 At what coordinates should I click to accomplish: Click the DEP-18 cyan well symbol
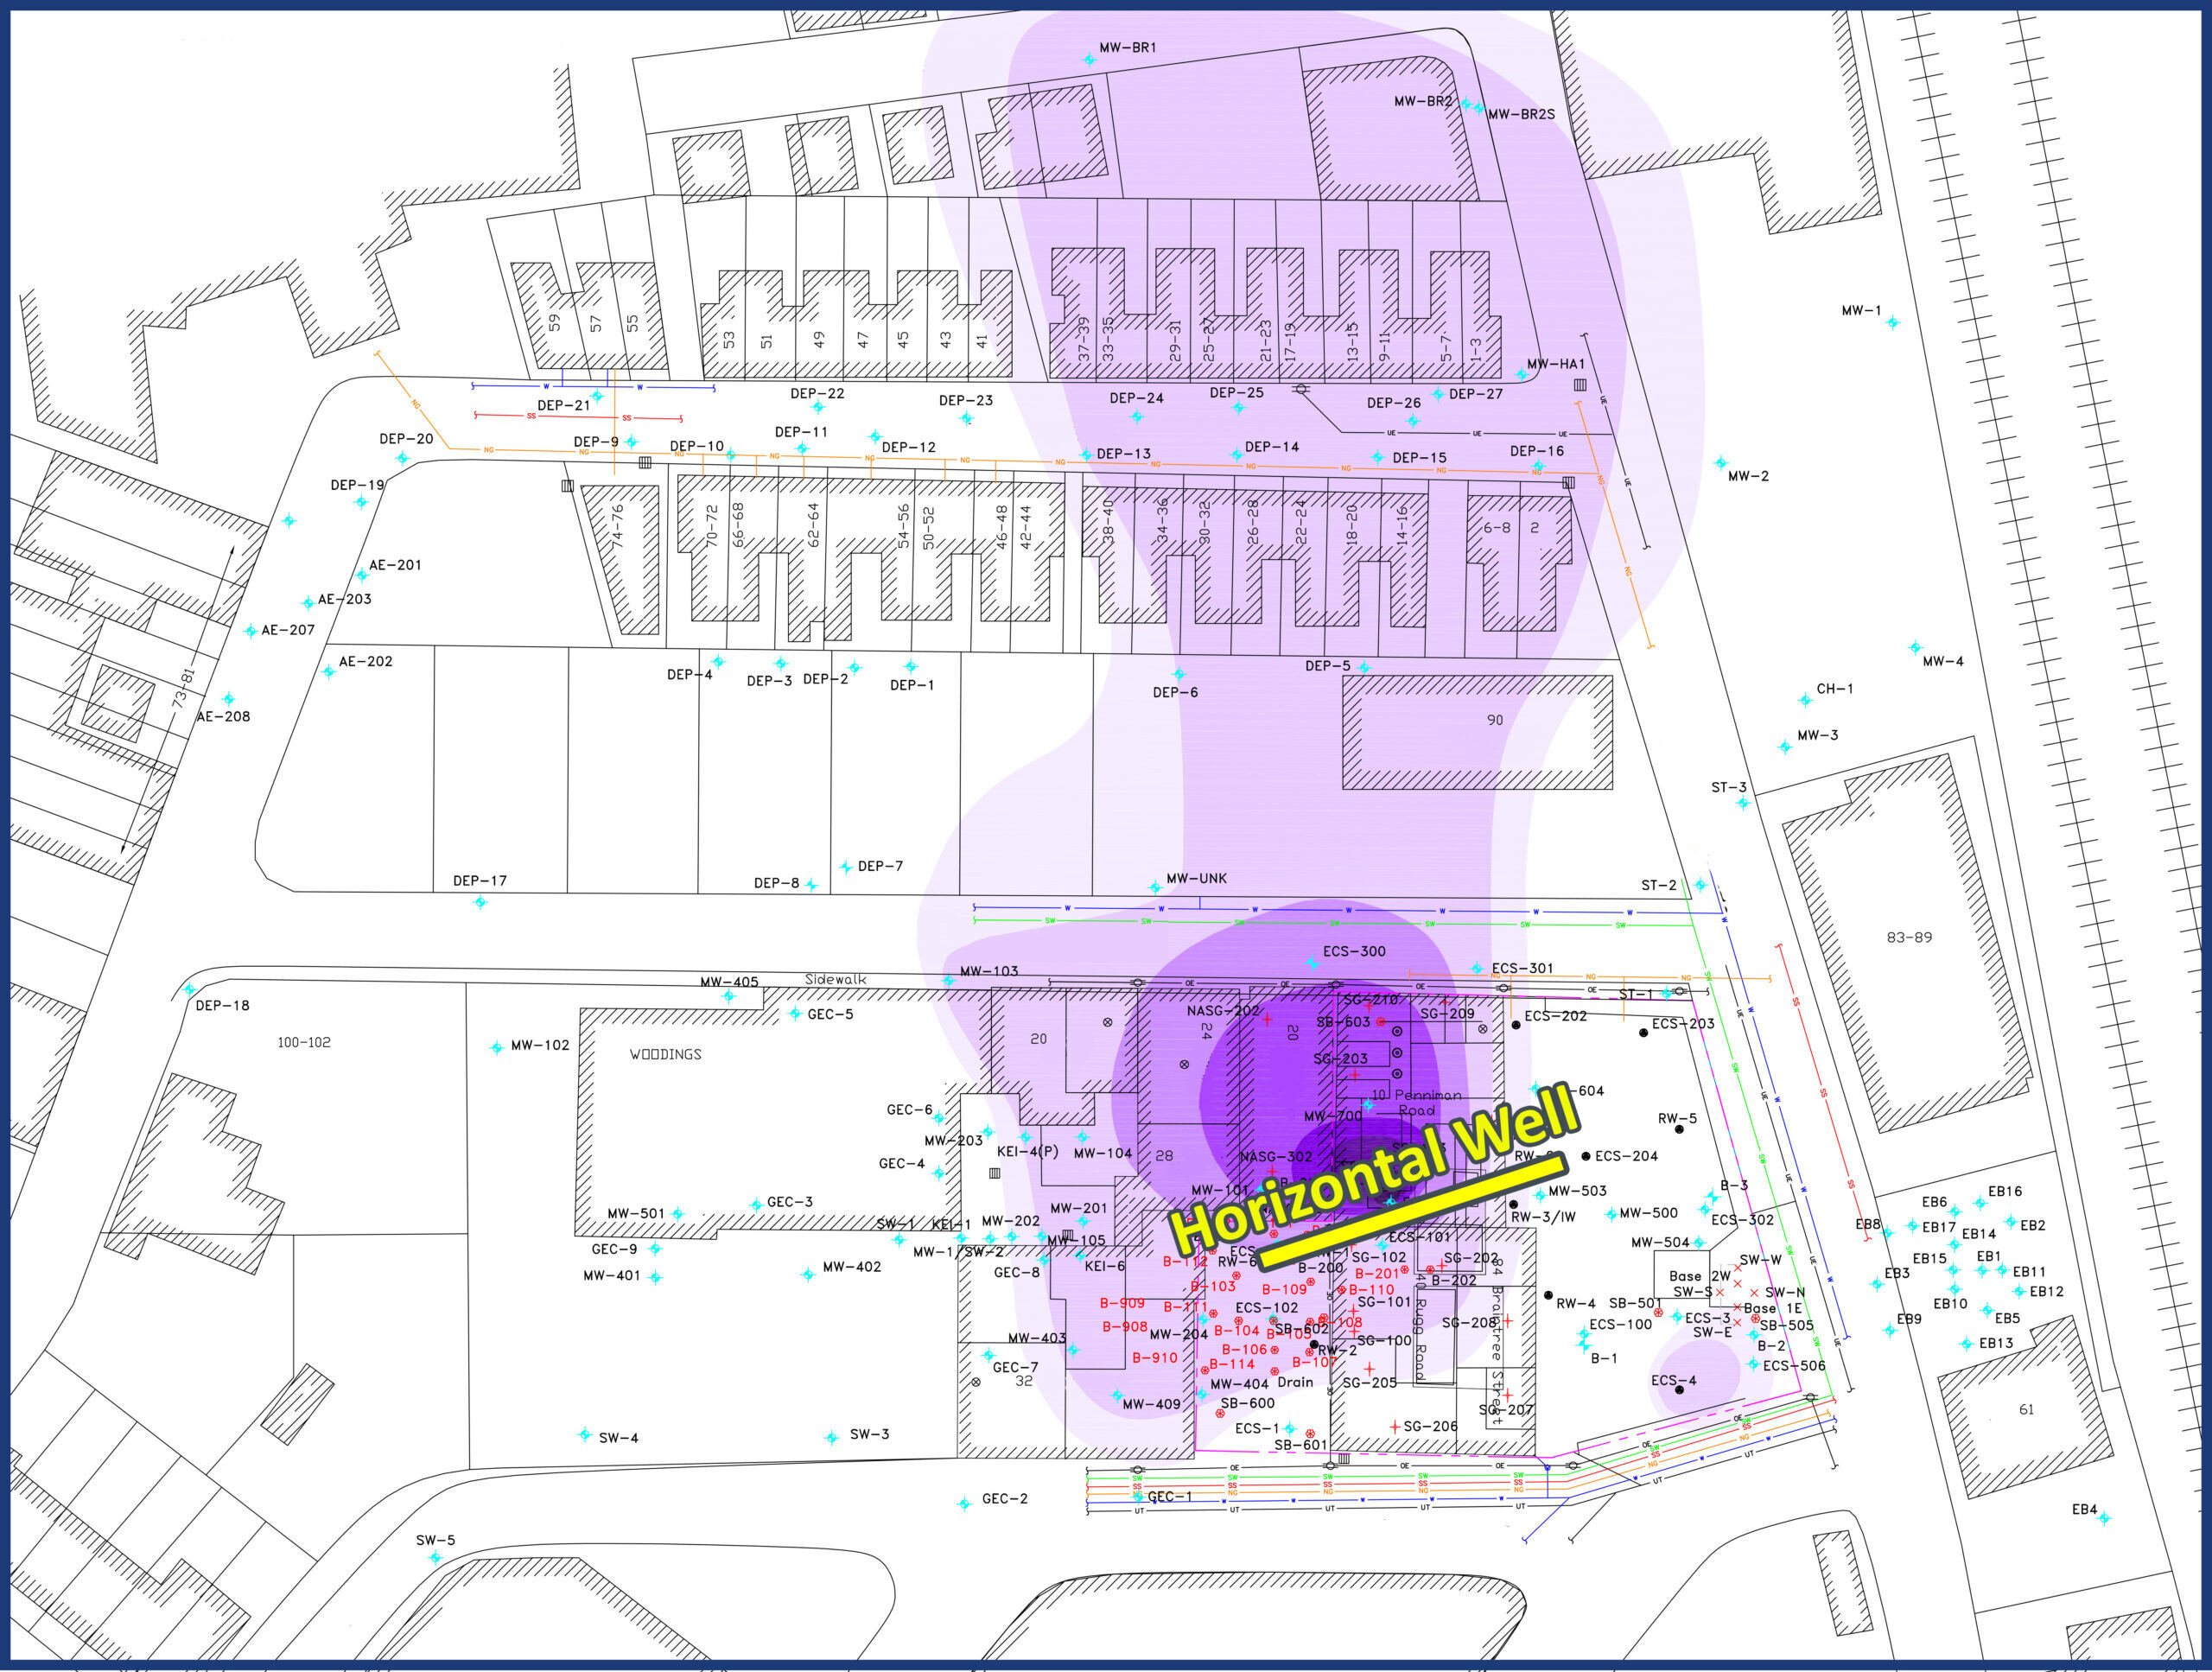tap(190, 990)
